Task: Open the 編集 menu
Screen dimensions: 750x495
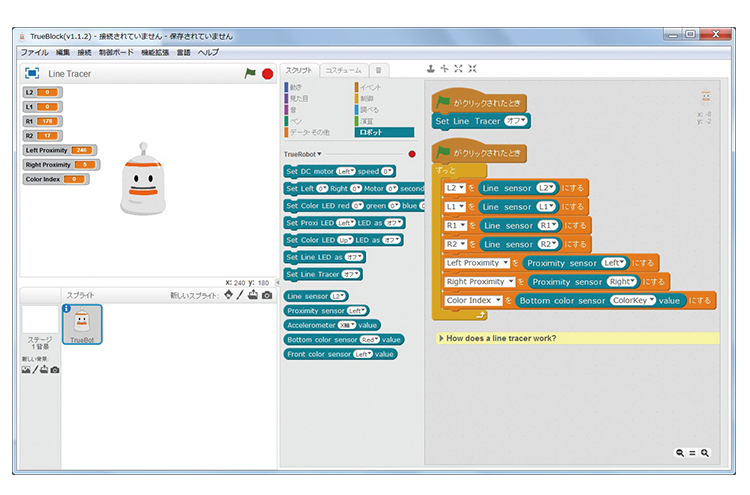Action: [63, 52]
